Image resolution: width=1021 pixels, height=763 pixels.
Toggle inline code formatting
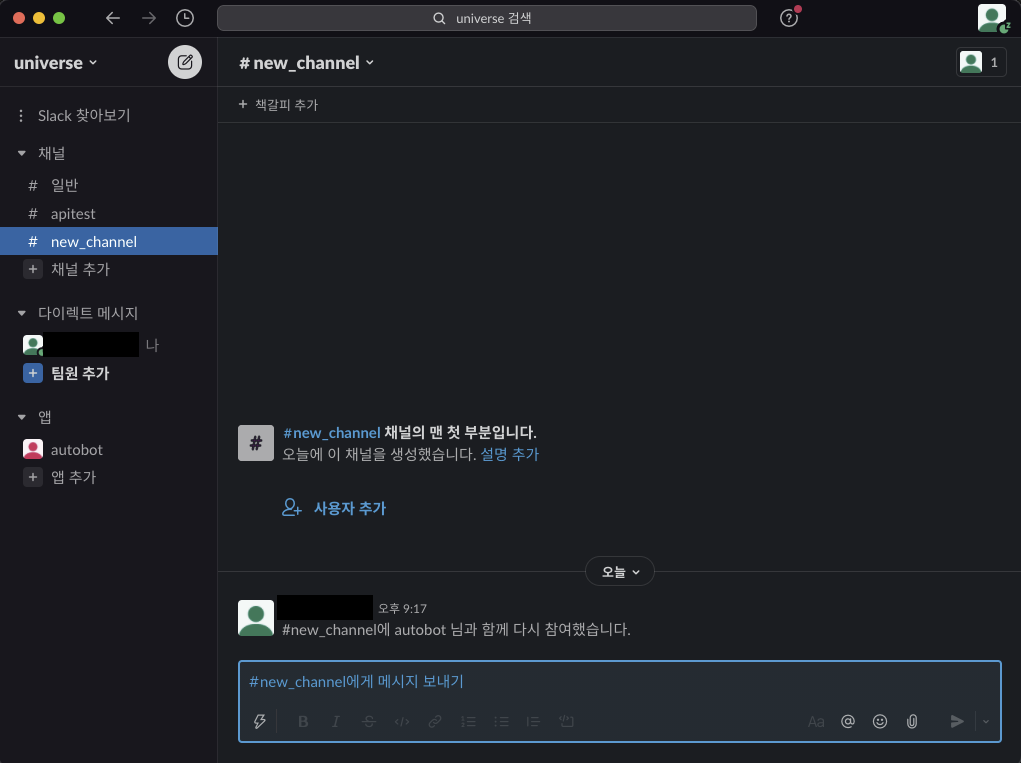pyautogui.click(x=402, y=721)
